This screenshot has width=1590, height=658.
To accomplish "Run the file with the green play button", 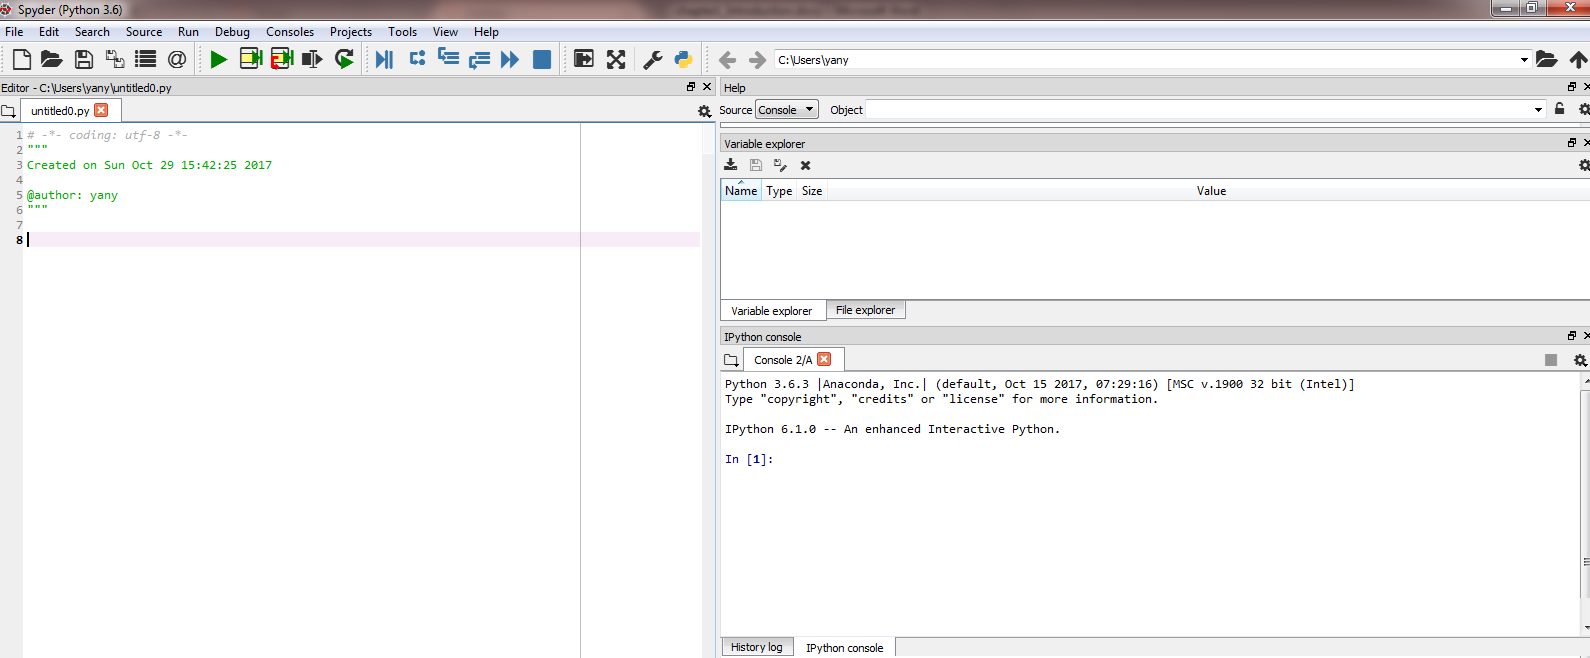I will pyautogui.click(x=218, y=60).
